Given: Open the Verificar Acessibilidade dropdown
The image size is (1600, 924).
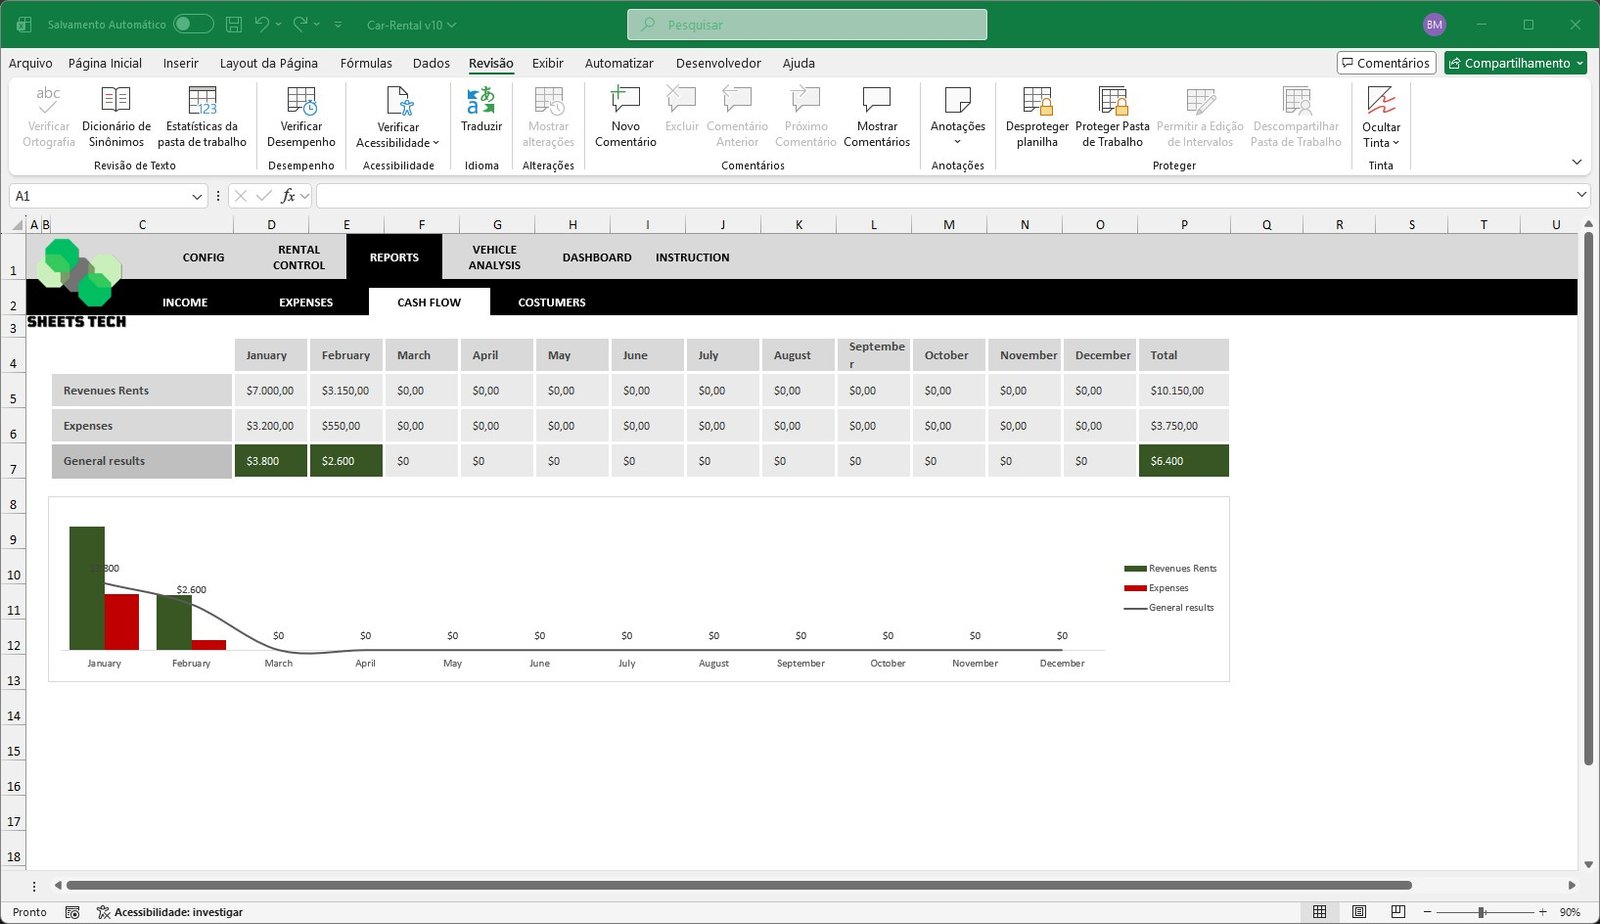Looking at the screenshot, I should 398,115.
